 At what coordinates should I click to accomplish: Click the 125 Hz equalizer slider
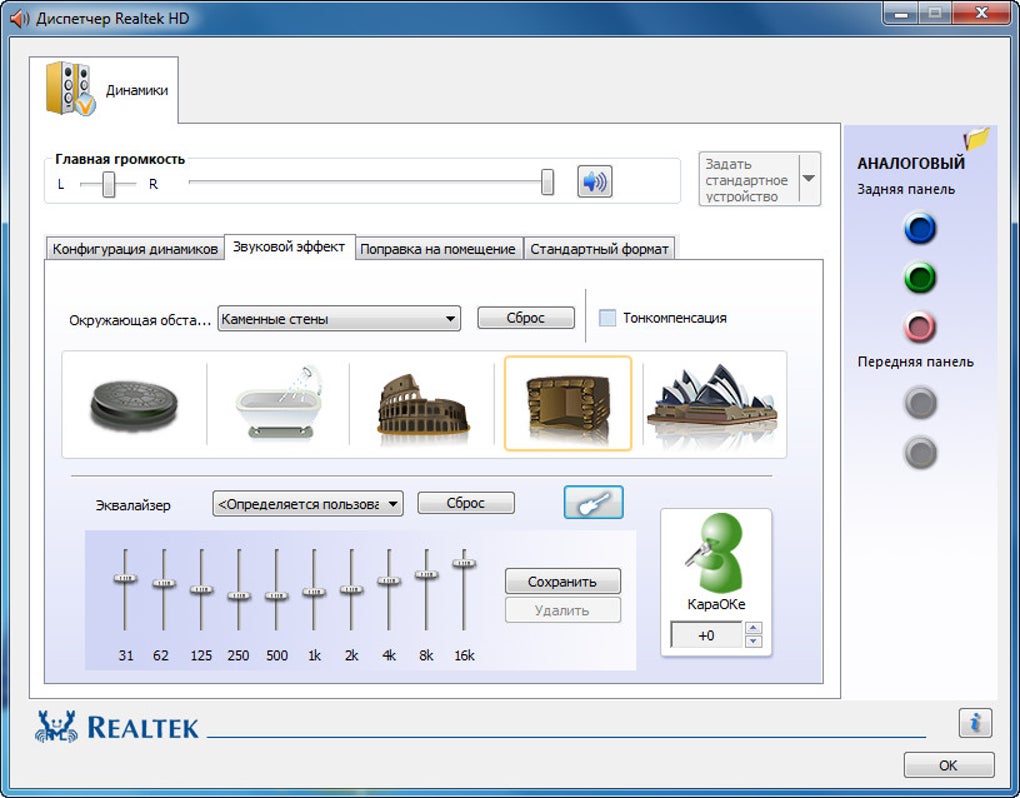pos(201,590)
